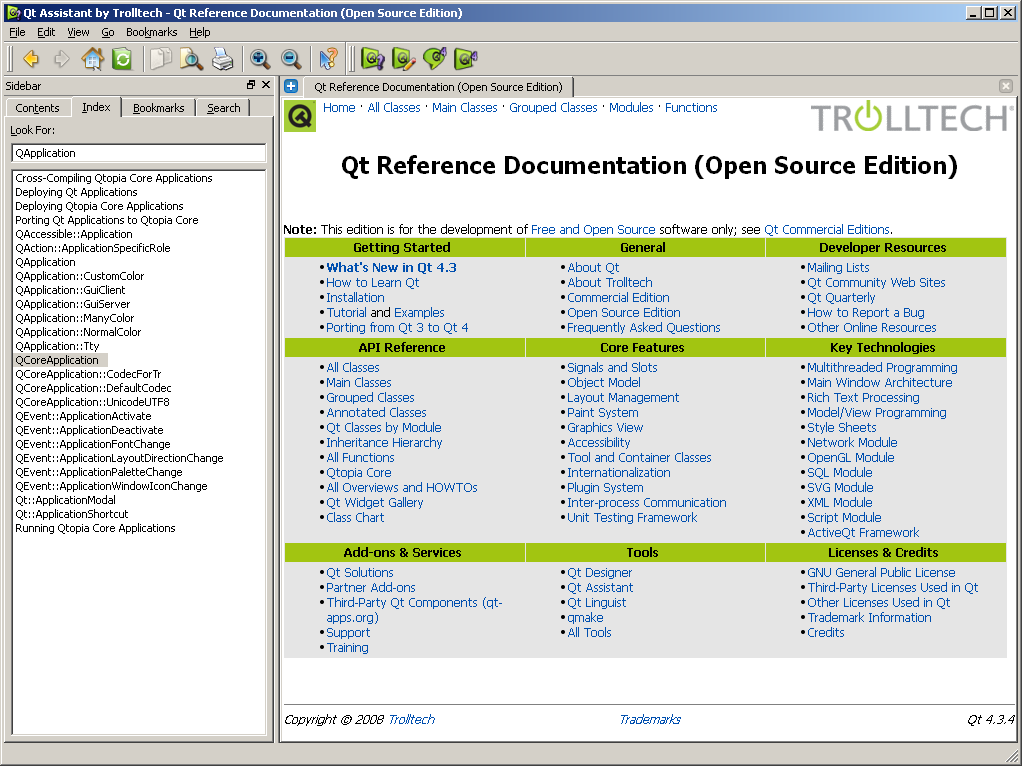Open the Trademarks link in the footer
This screenshot has width=1022, height=766.
(x=650, y=719)
